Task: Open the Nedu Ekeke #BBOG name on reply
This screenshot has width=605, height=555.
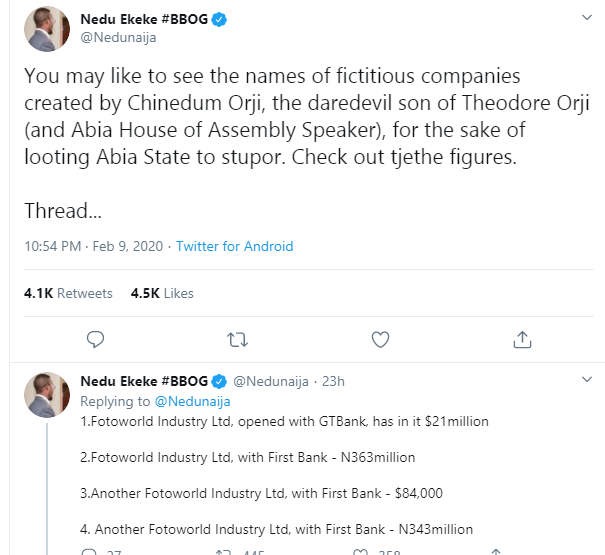Action: coord(144,381)
